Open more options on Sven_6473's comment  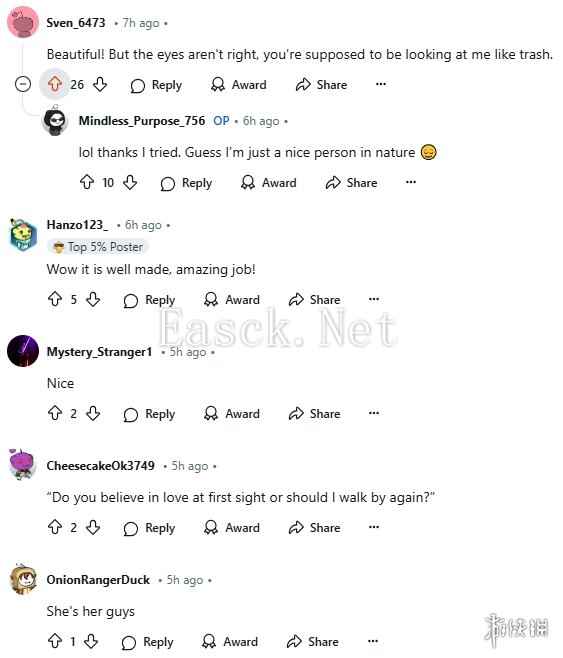[x=381, y=84]
